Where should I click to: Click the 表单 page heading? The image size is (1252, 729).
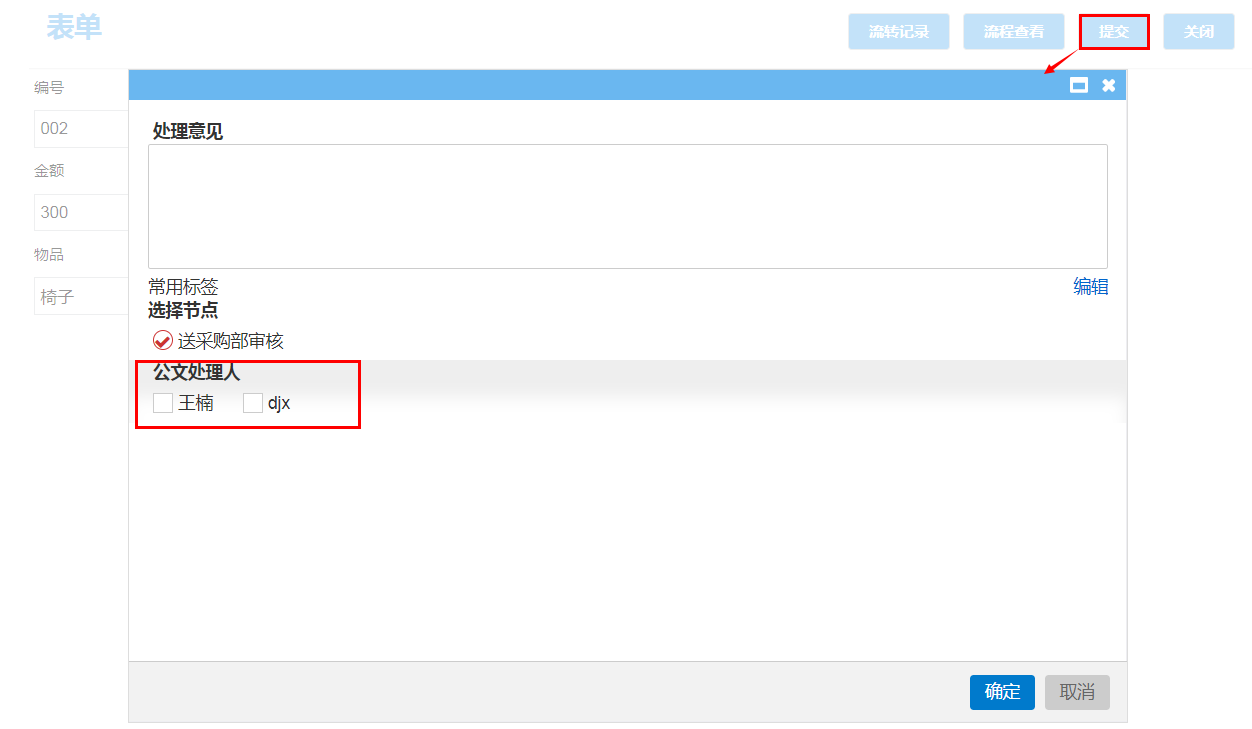74,28
